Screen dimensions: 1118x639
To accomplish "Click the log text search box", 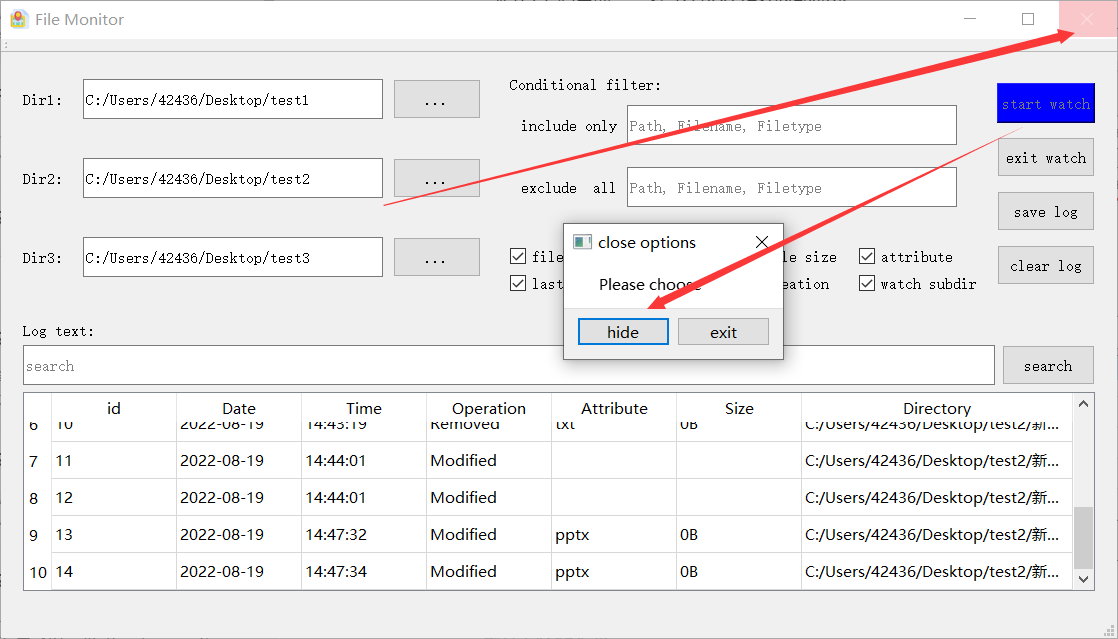I will tap(508, 365).
